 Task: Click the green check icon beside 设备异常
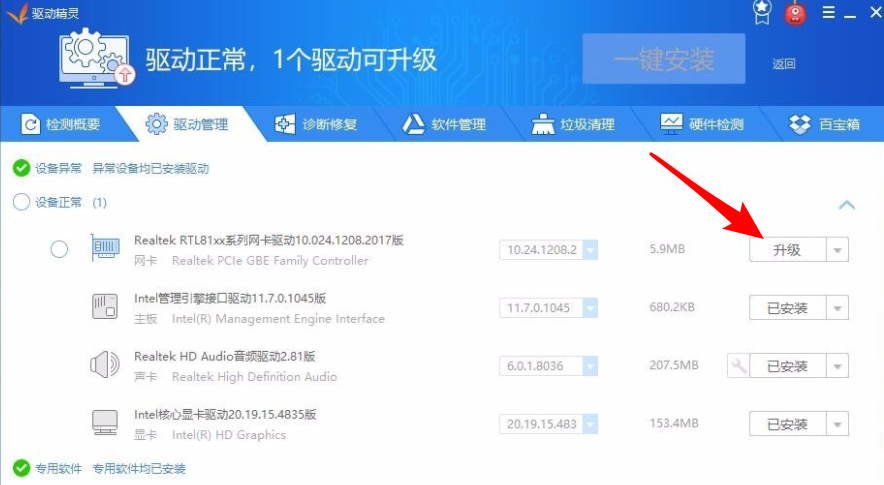tap(21, 168)
